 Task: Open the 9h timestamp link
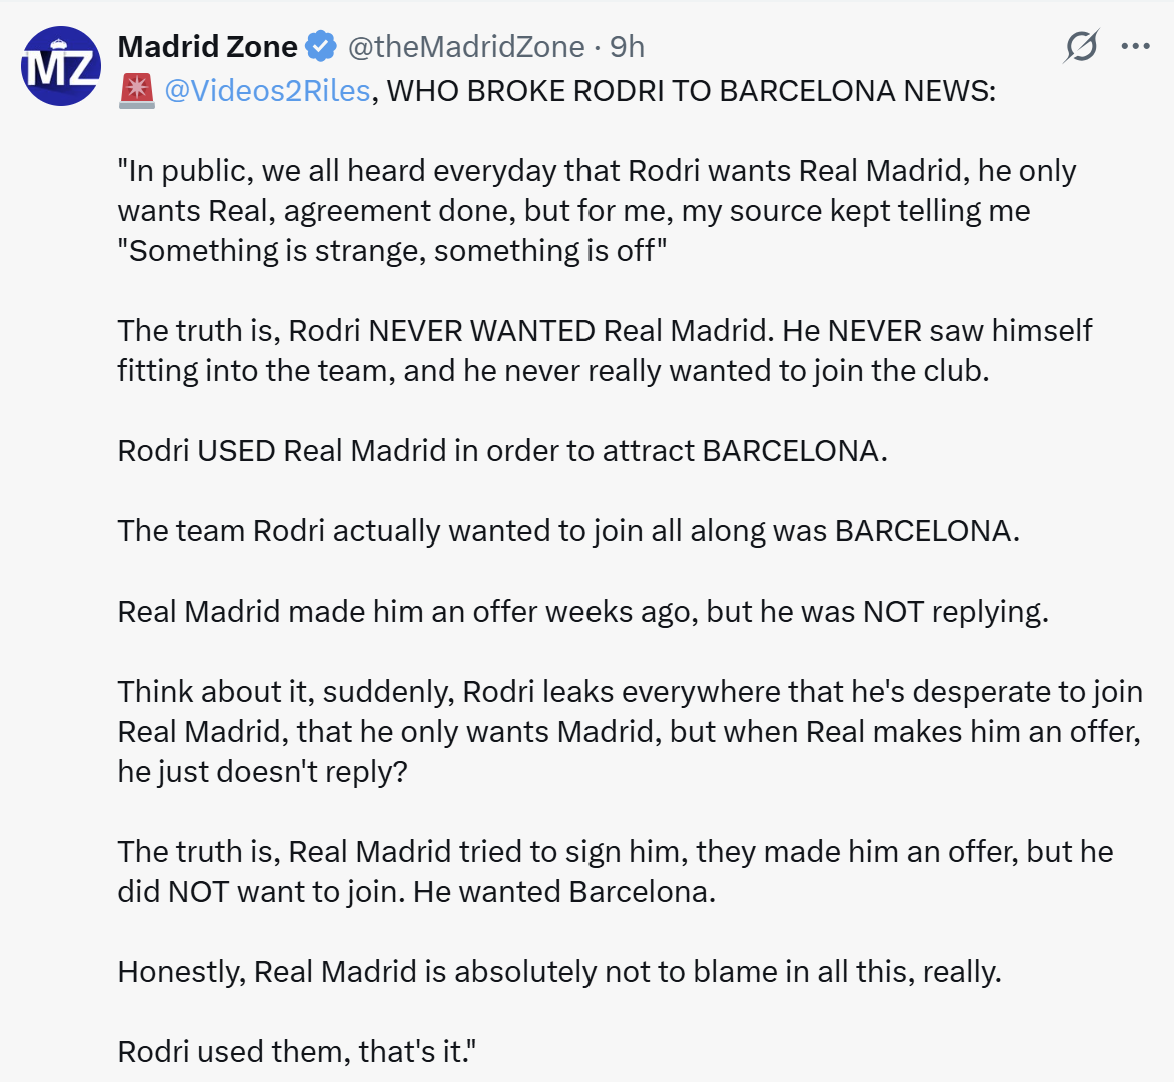coord(627,46)
